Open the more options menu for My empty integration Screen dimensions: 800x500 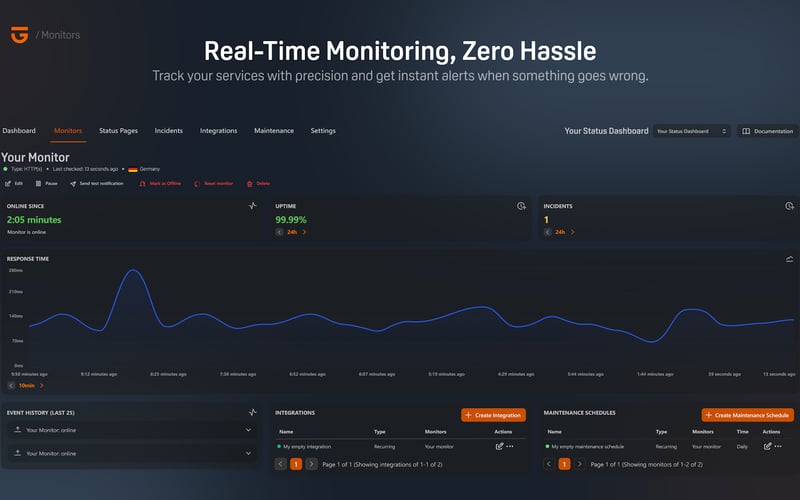[x=510, y=446]
